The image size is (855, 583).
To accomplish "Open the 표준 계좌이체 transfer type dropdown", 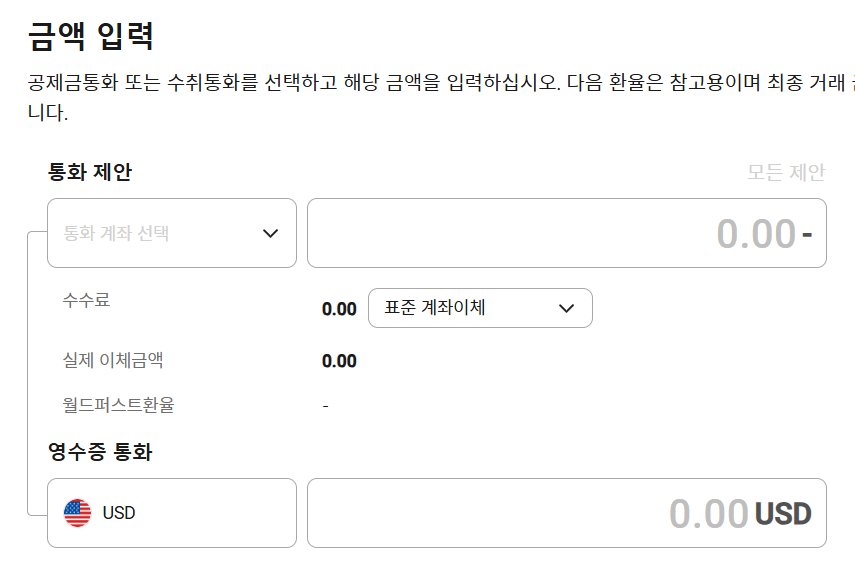I will [x=480, y=308].
